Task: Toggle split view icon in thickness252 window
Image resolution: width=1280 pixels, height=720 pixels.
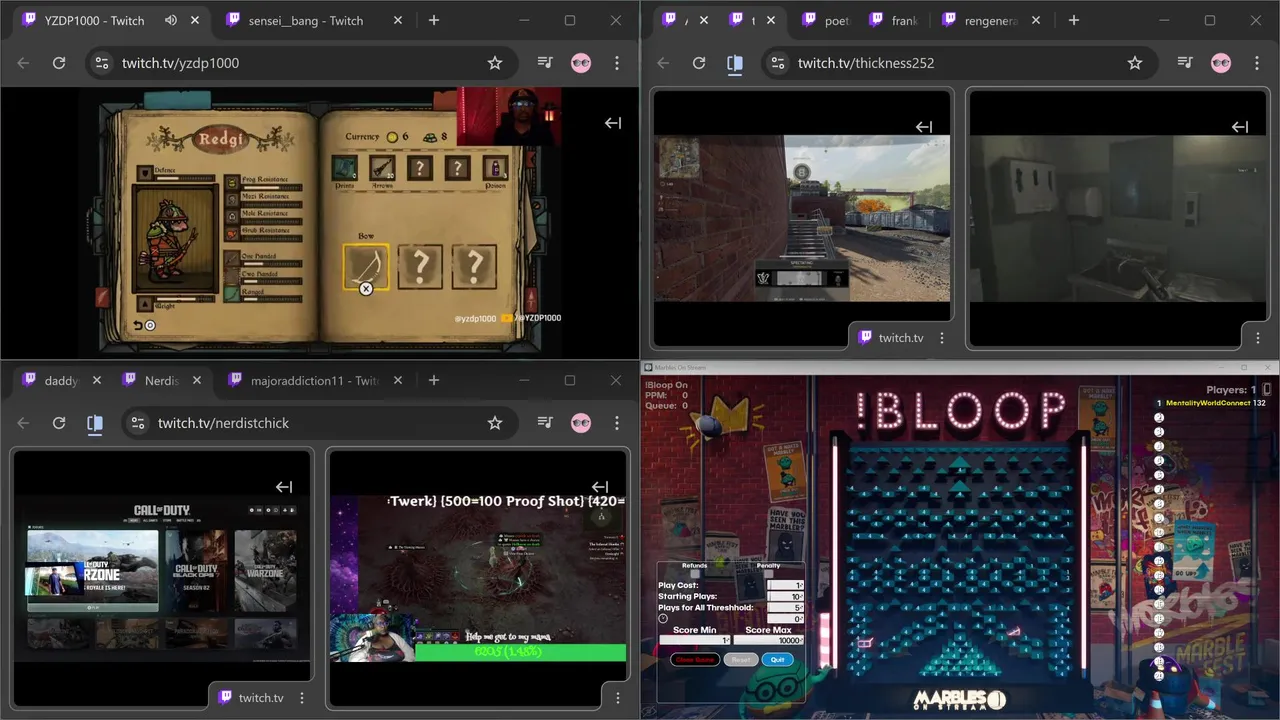Action: pyautogui.click(x=735, y=63)
